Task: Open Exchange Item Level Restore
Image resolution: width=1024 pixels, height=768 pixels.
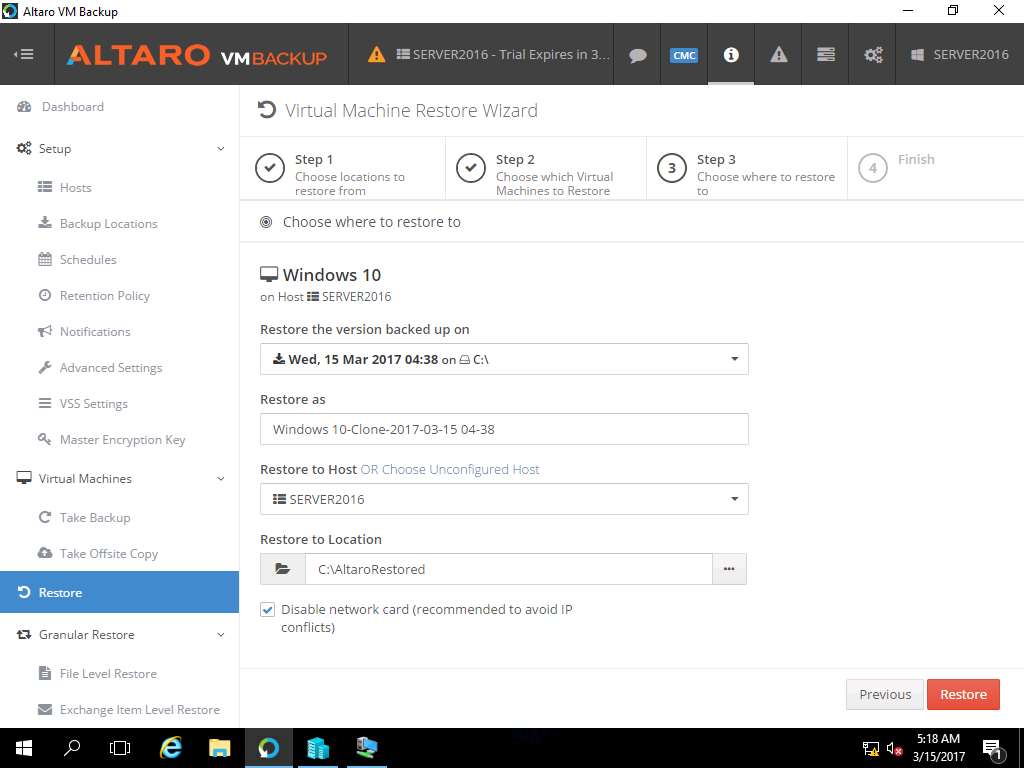Action: click(x=139, y=709)
